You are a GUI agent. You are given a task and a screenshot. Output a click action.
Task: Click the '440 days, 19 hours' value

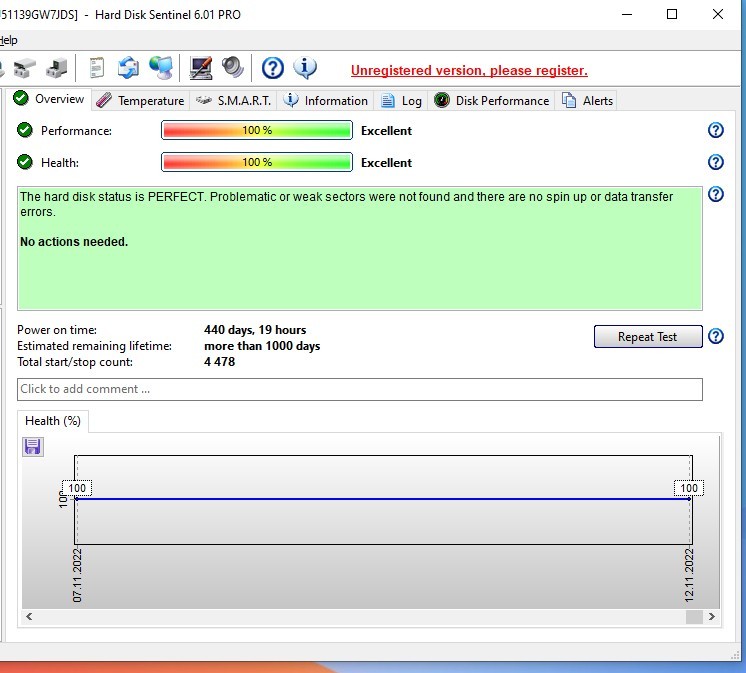tap(255, 330)
